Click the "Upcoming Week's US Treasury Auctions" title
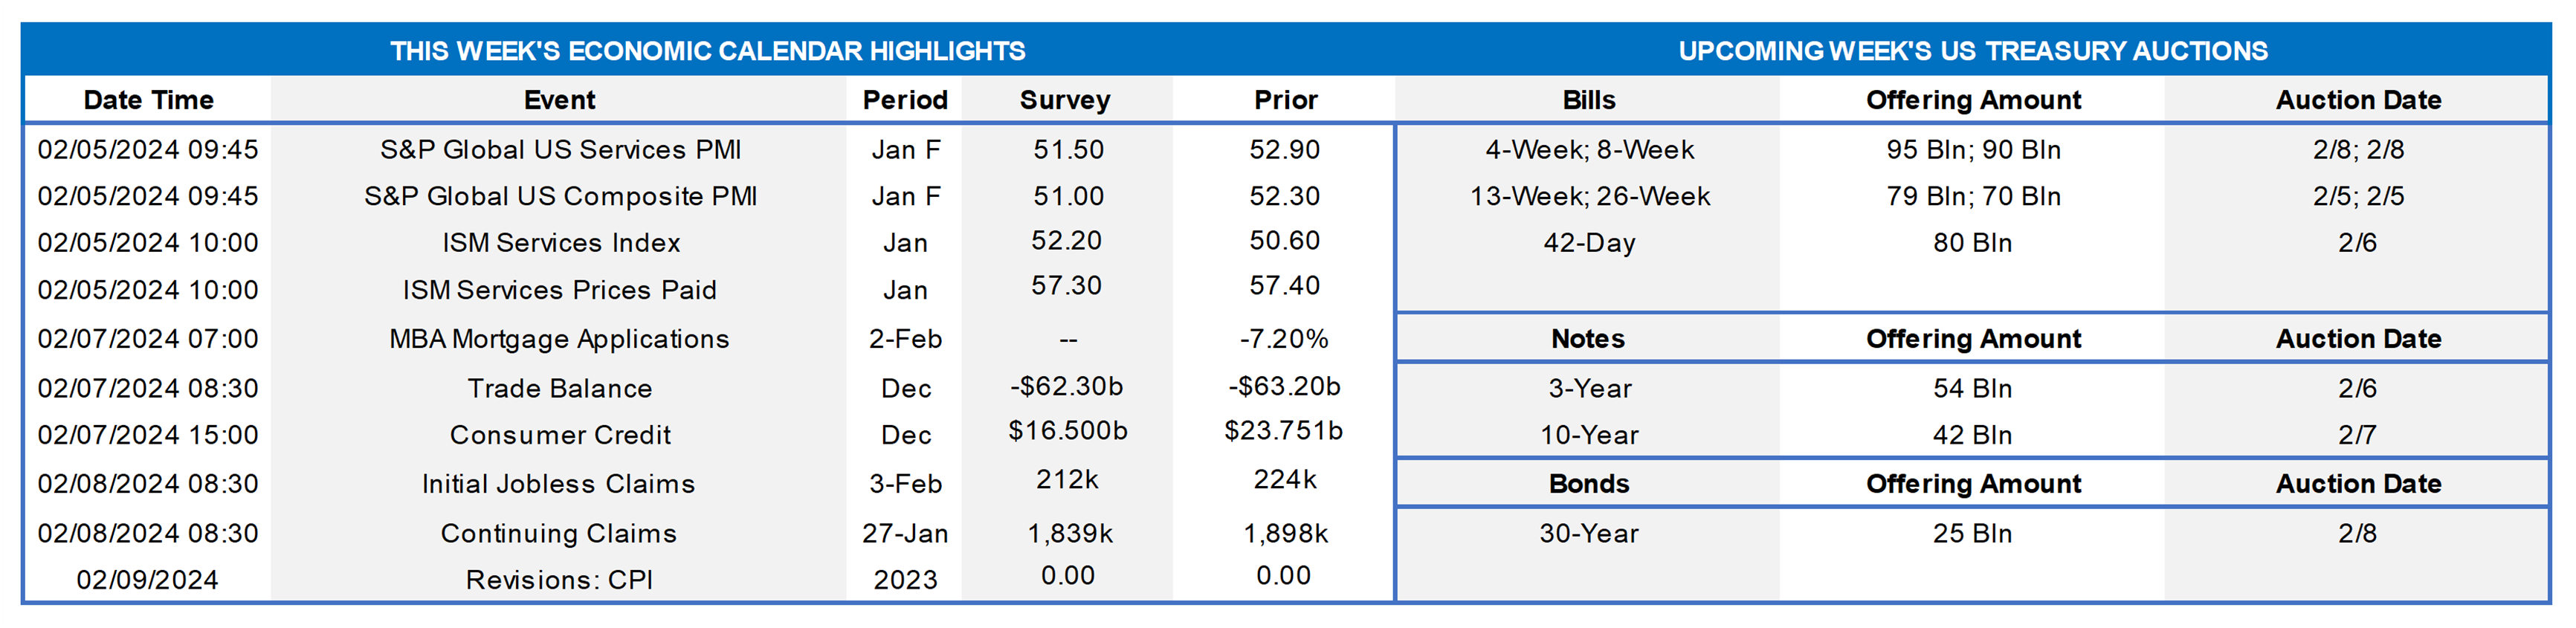2576x628 pixels. point(1972,51)
